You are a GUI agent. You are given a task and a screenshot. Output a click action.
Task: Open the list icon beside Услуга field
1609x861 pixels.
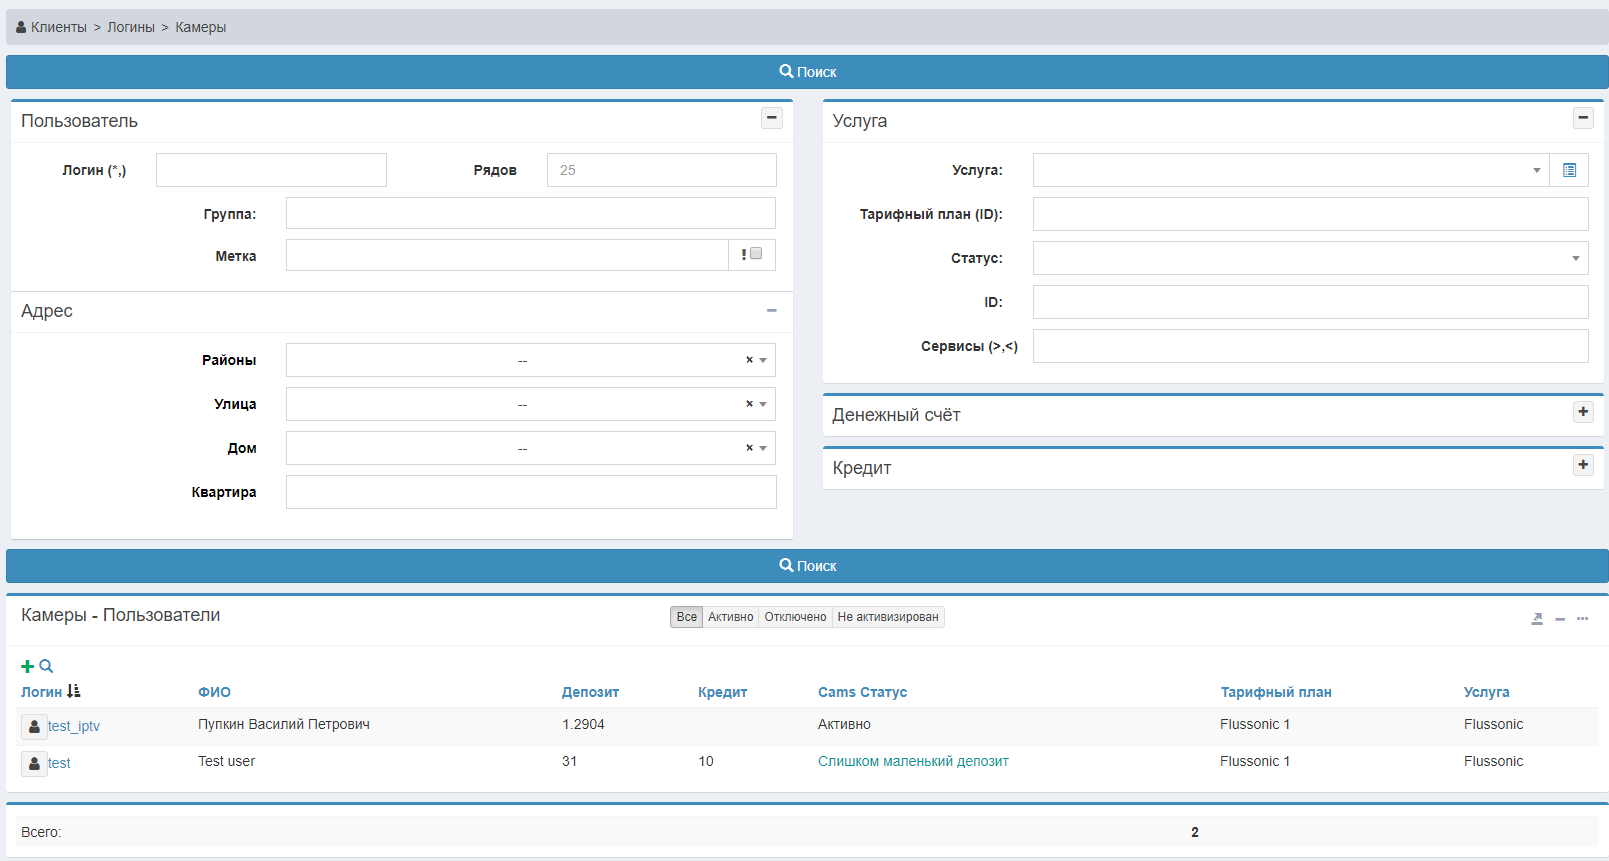pos(1569,170)
